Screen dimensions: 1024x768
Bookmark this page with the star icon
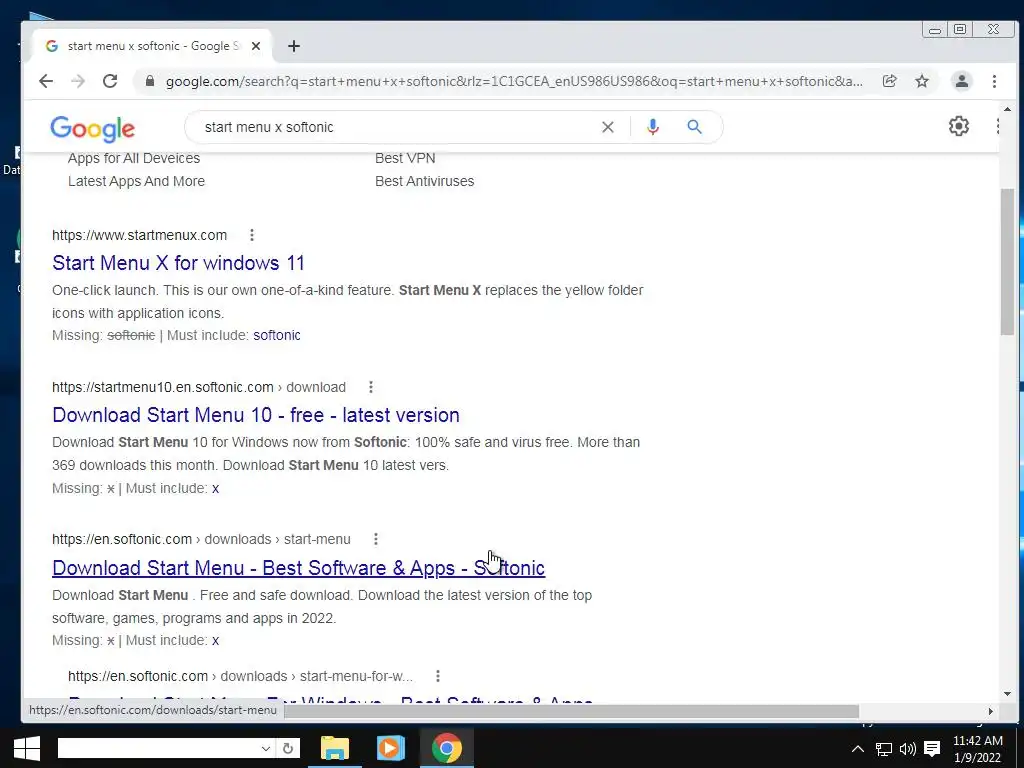point(921,81)
